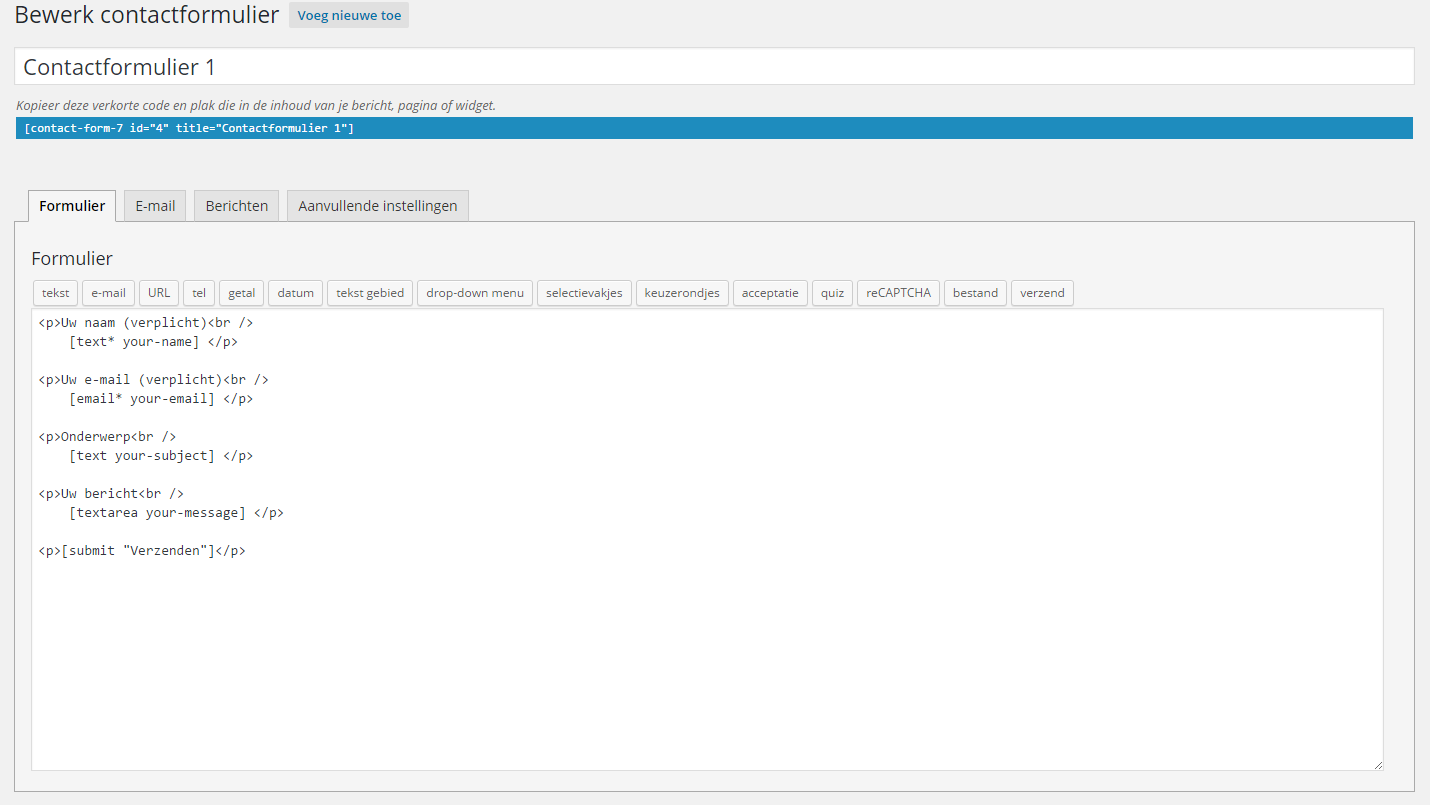This screenshot has width=1430, height=805.
Task: Insert a getal tag
Action: point(240,292)
